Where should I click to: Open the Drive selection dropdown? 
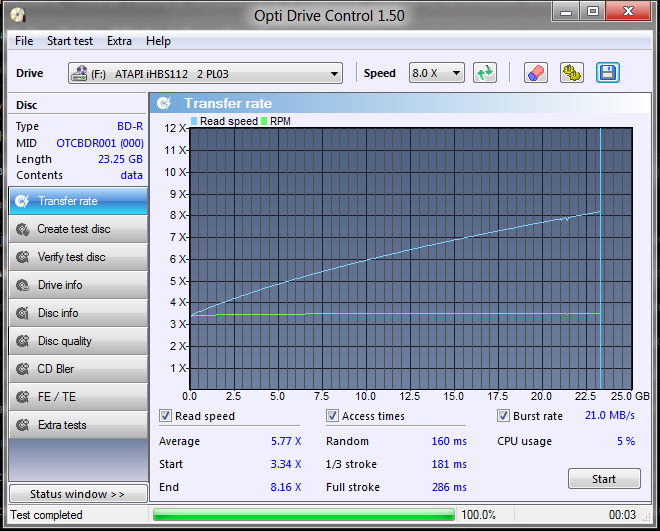coord(205,73)
